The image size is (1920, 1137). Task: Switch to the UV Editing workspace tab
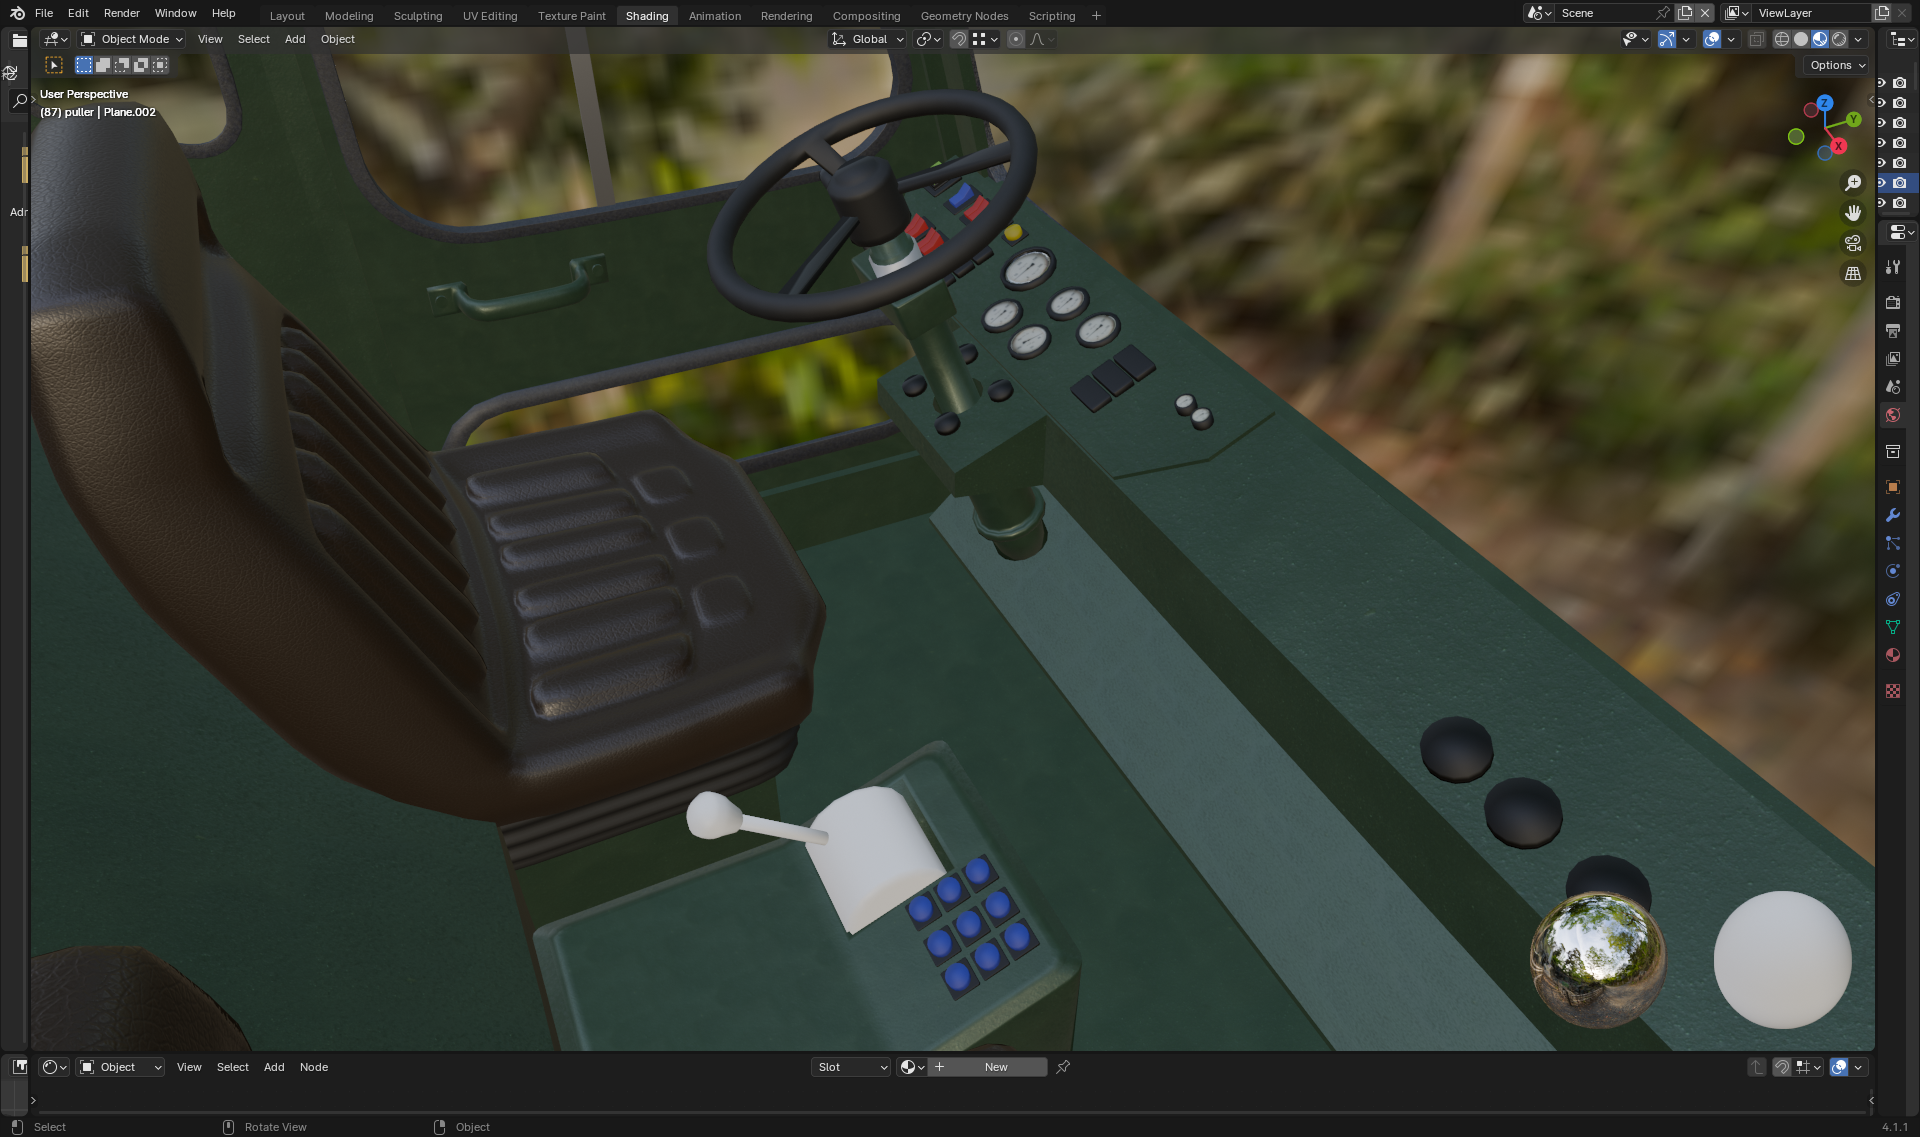click(490, 16)
